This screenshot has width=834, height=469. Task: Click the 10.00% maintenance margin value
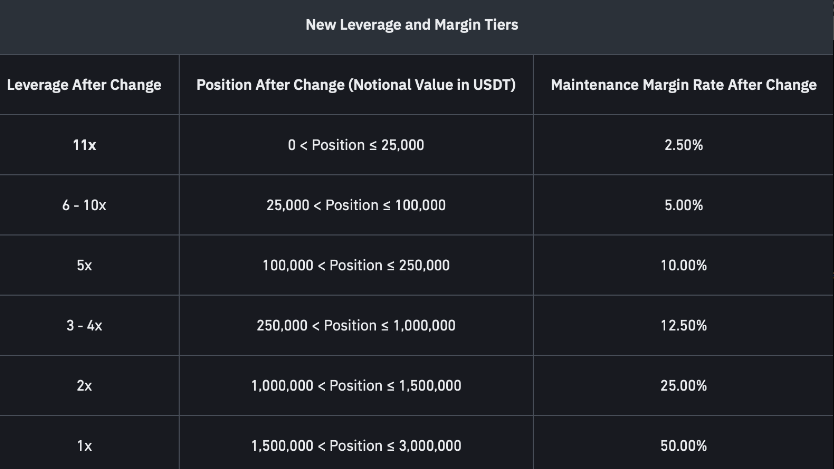point(683,265)
